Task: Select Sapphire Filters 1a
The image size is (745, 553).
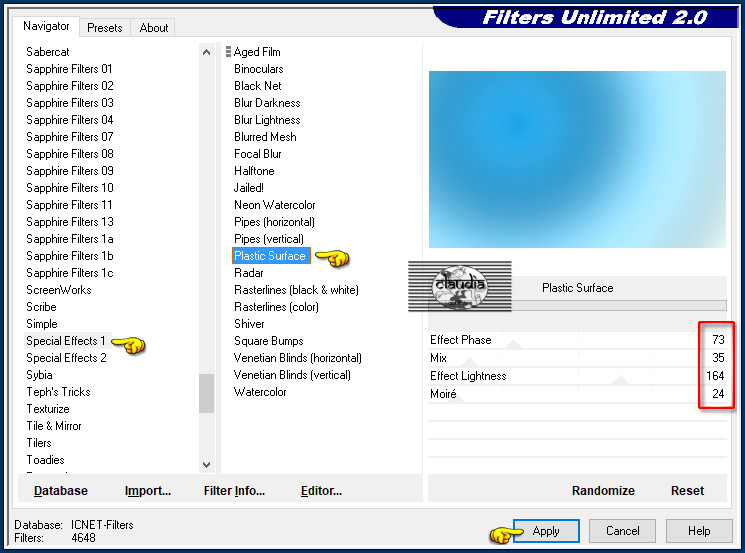Action: [x=70, y=239]
